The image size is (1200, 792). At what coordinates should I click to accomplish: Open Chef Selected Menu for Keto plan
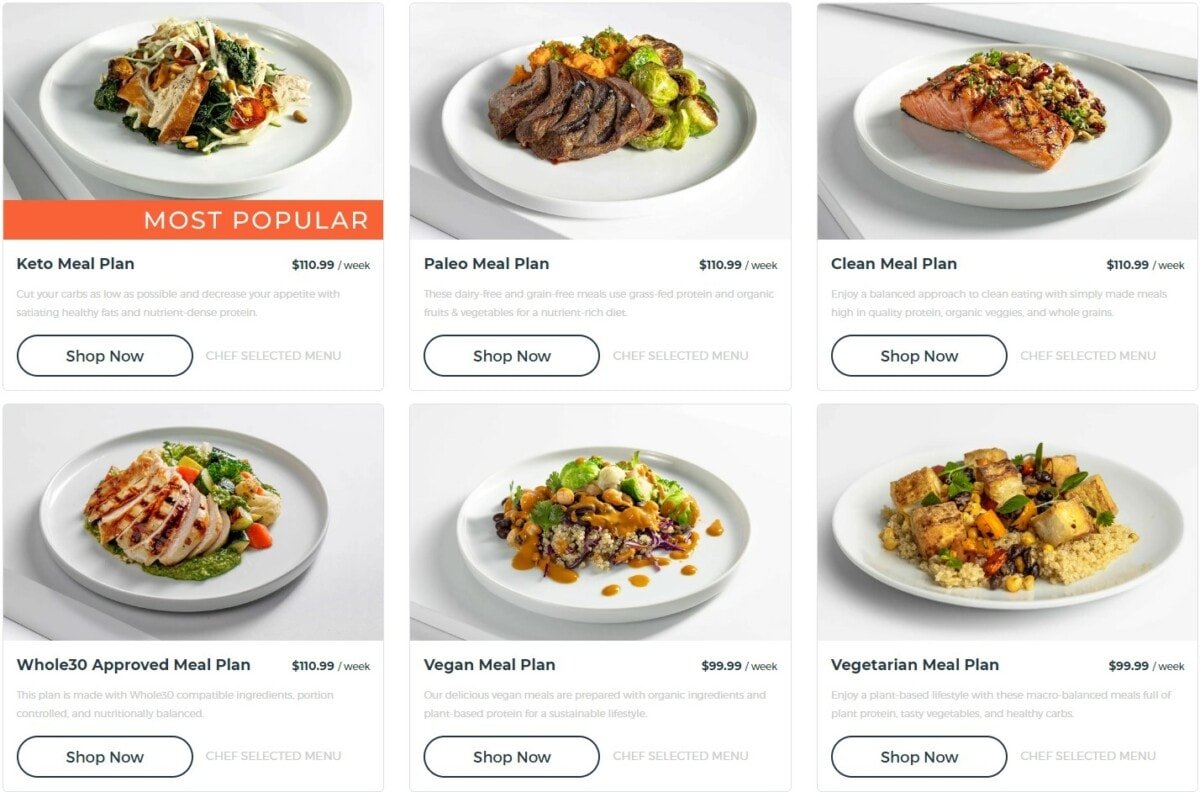click(274, 356)
